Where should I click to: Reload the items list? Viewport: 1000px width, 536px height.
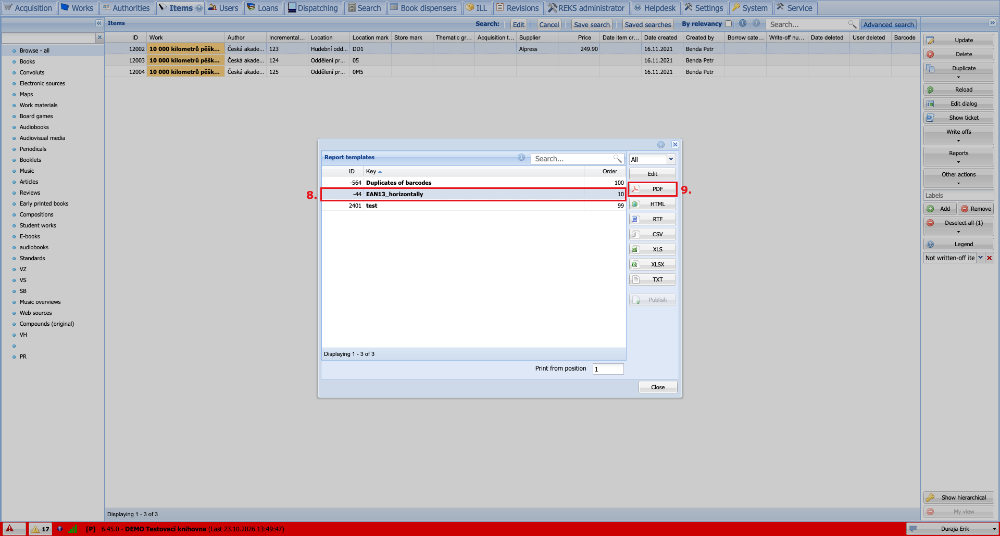pyautogui.click(x=959, y=90)
